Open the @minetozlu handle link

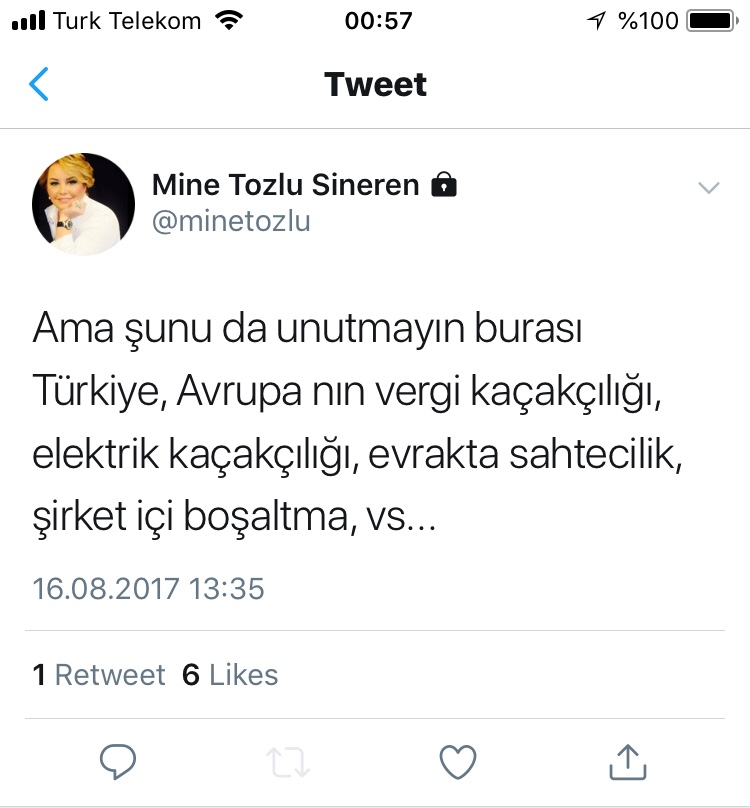click(231, 222)
